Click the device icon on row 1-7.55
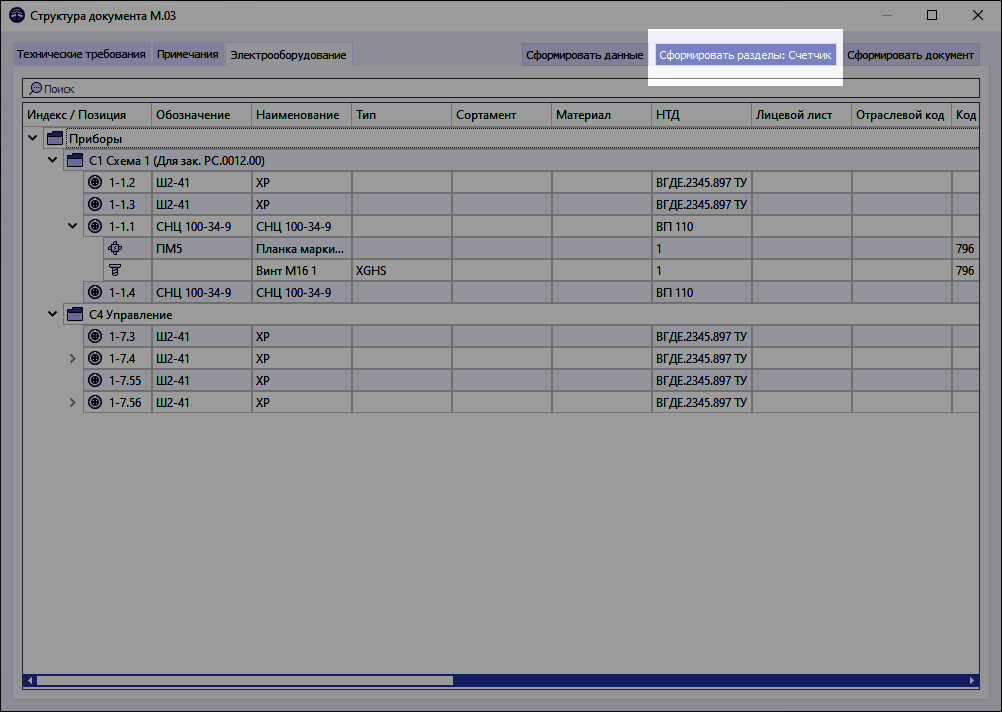 coord(94,380)
